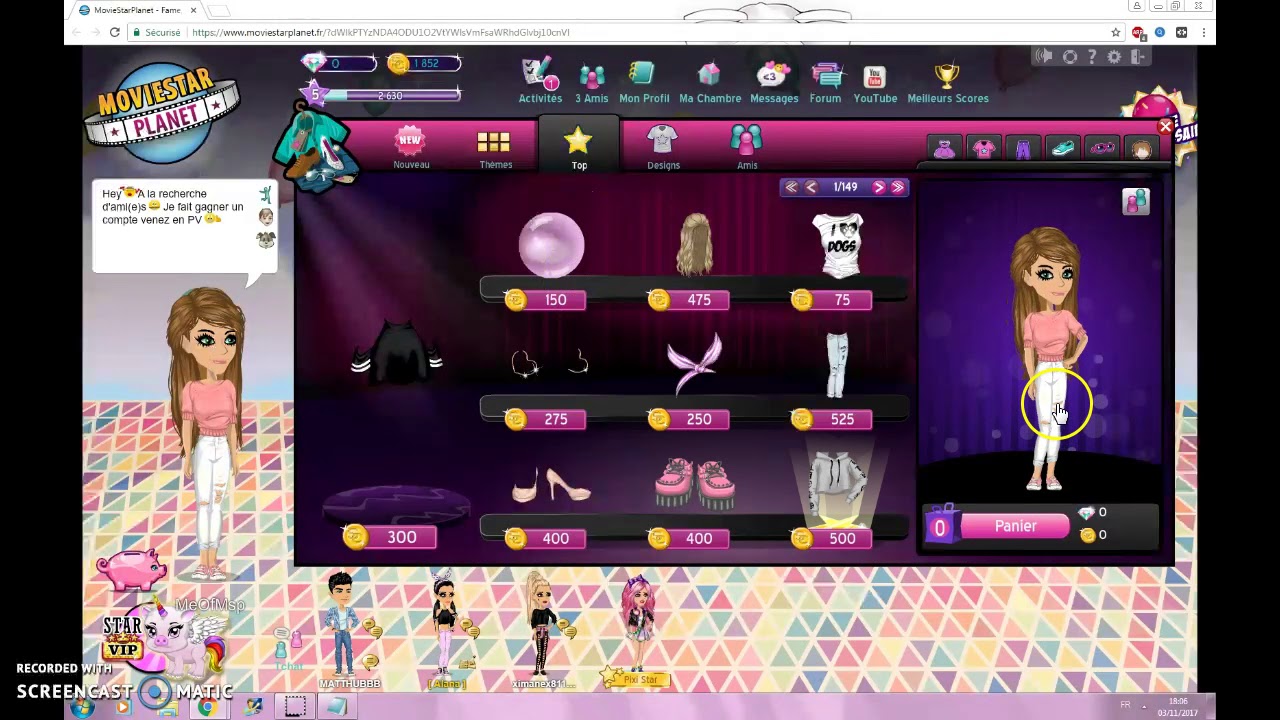Reload the page in Chrome
This screenshot has width=1280, height=720.
(114, 32)
